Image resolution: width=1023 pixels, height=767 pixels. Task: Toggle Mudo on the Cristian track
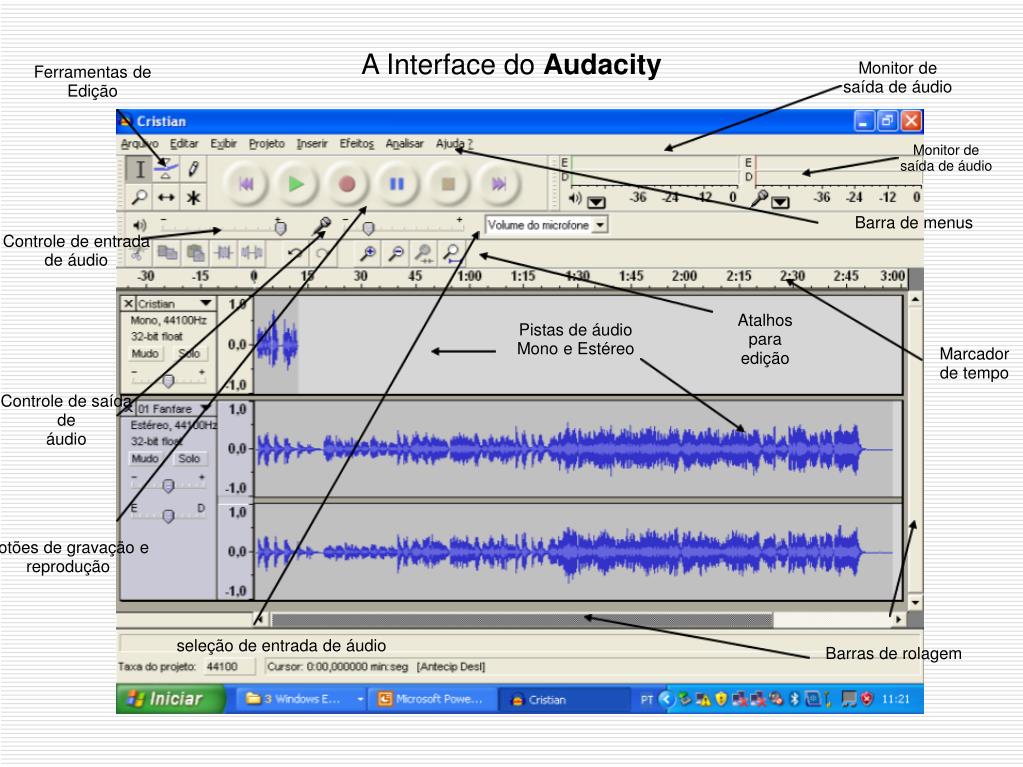[145, 353]
